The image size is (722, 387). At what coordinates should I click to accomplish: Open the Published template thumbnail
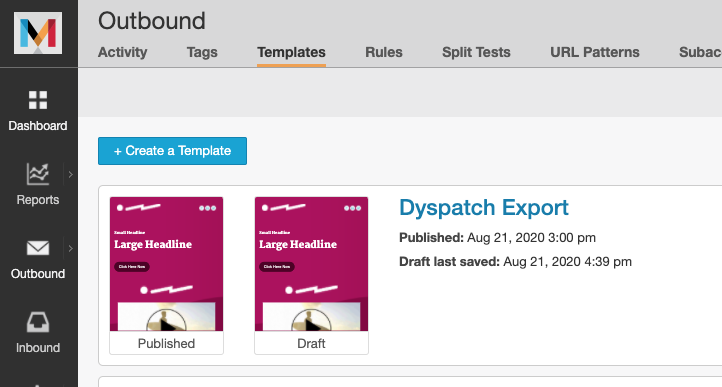166,264
